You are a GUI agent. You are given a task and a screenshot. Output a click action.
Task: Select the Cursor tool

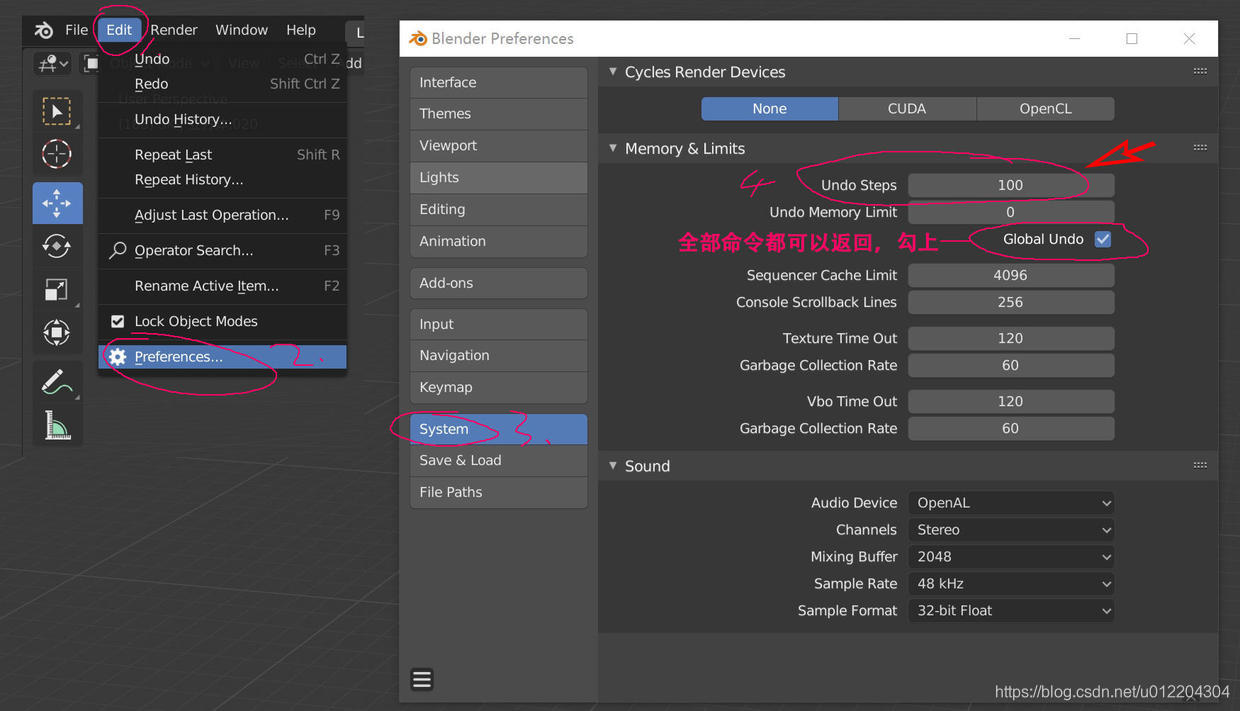pyautogui.click(x=56, y=153)
